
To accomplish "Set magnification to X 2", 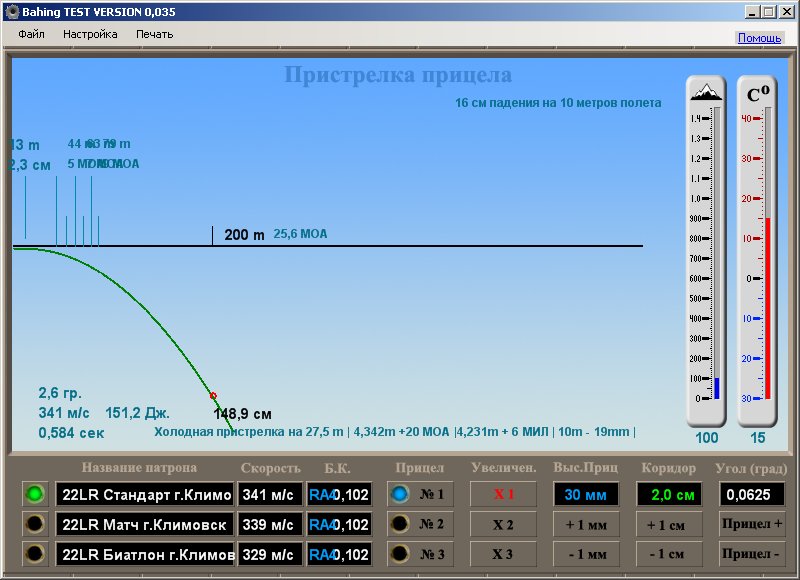I will pyautogui.click(x=504, y=524).
